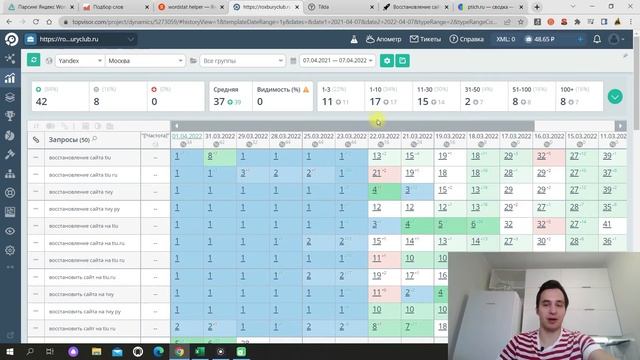Switch to the wordstat helper browser tab
640x360 pixels.
click(x=191, y=7)
